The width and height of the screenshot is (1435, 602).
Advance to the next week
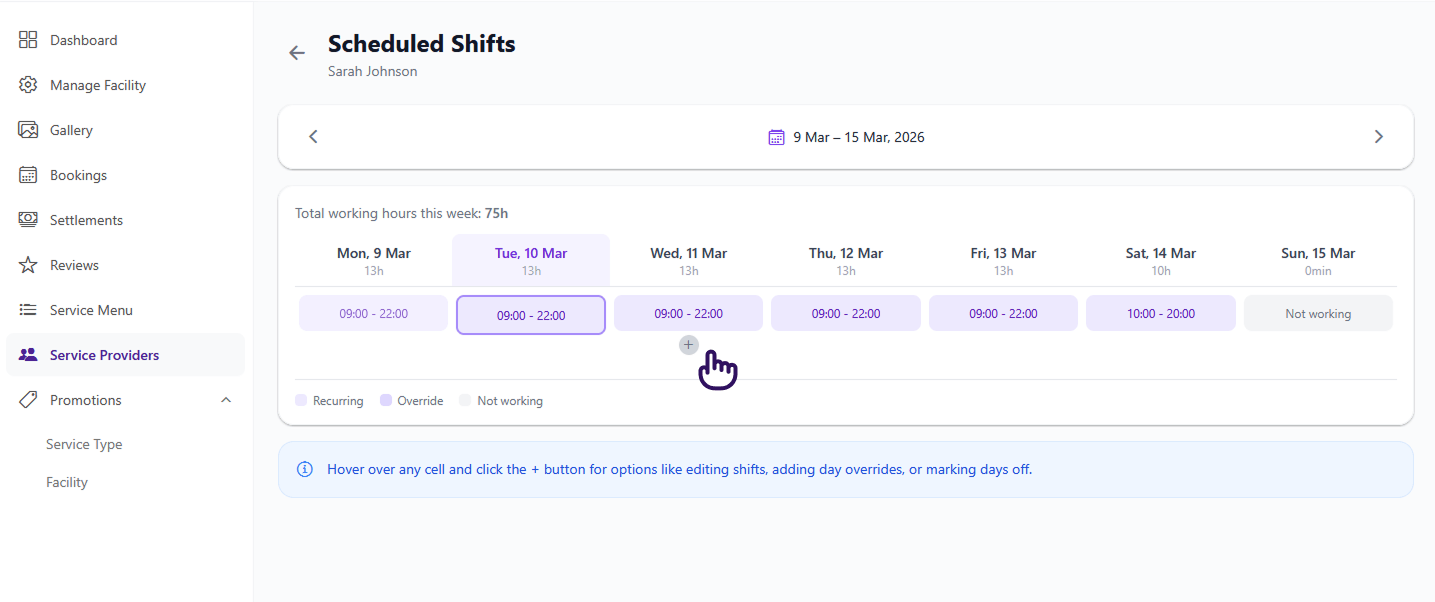click(x=1379, y=137)
